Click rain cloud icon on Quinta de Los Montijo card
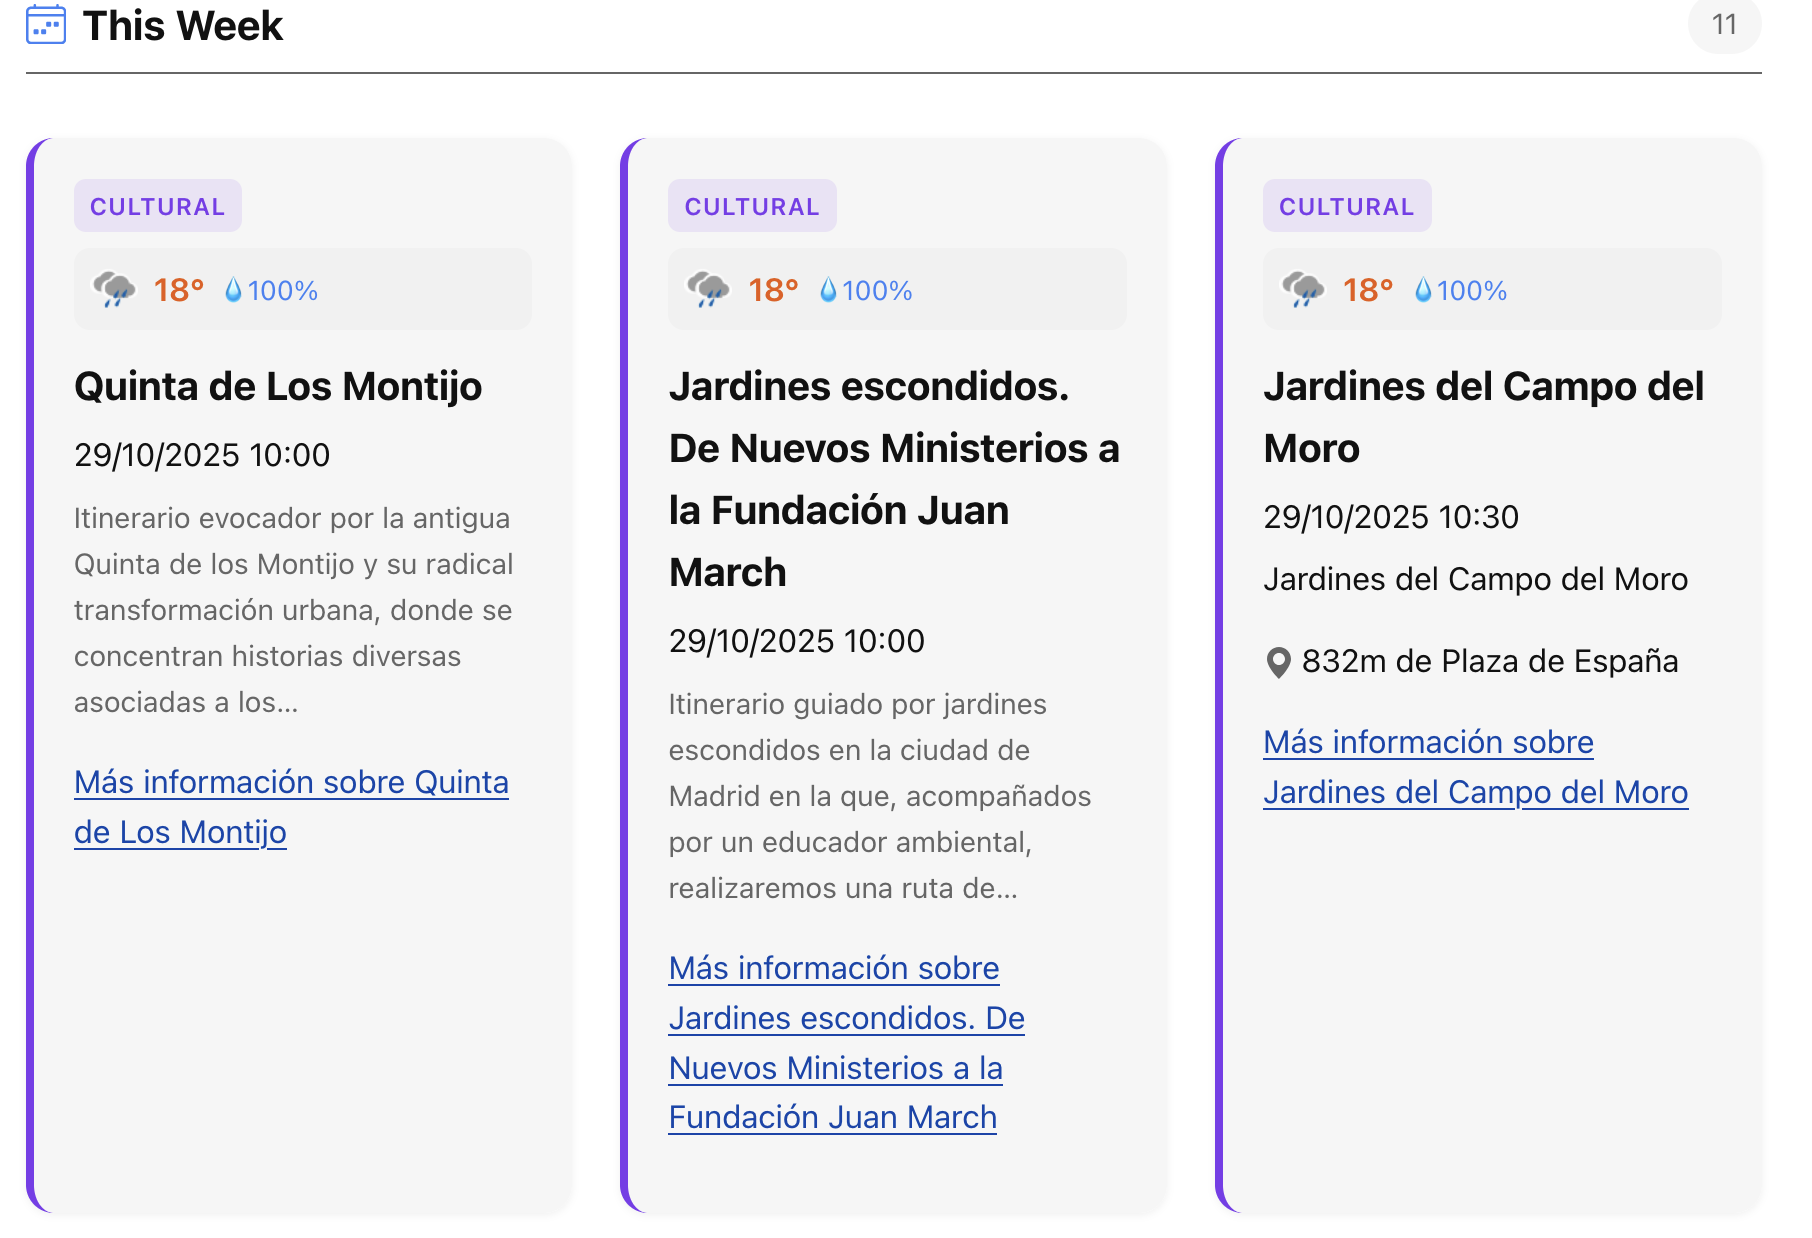The width and height of the screenshot is (1812, 1238). coord(114,289)
